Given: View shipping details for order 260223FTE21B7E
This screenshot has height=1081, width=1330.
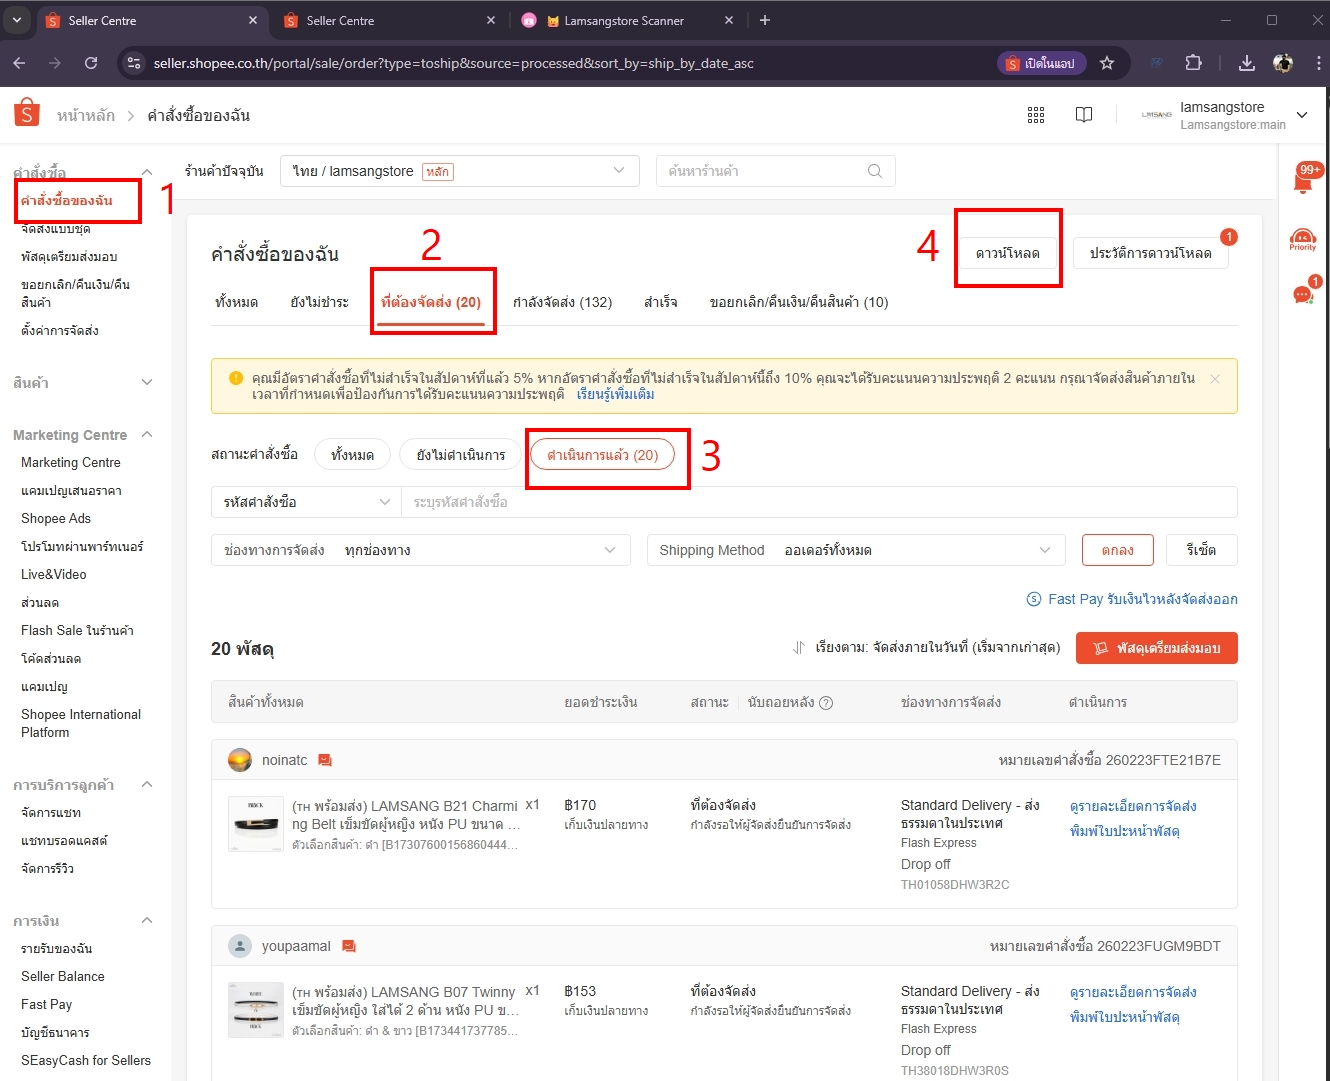Looking at the screenshot, I should pos(1133,806).
